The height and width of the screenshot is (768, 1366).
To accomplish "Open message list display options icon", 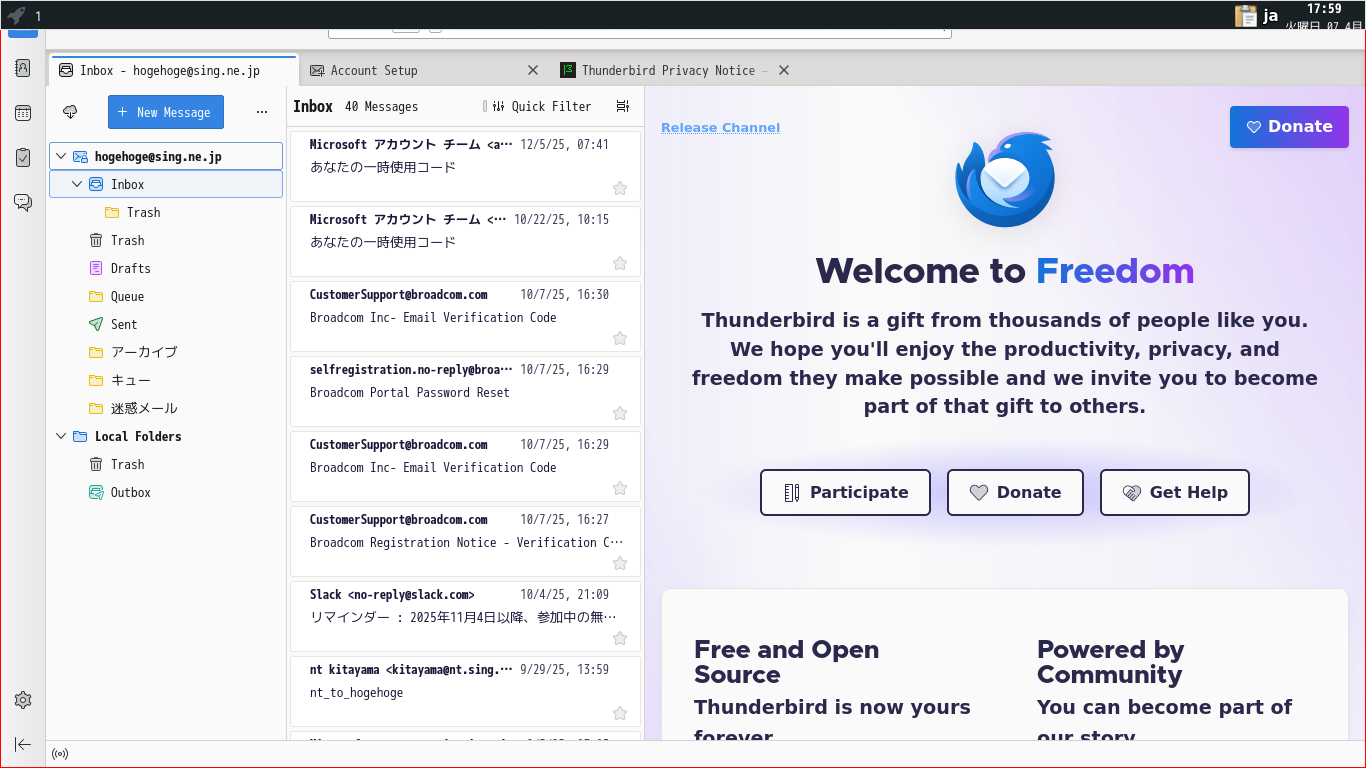I will tap(623, 106).
